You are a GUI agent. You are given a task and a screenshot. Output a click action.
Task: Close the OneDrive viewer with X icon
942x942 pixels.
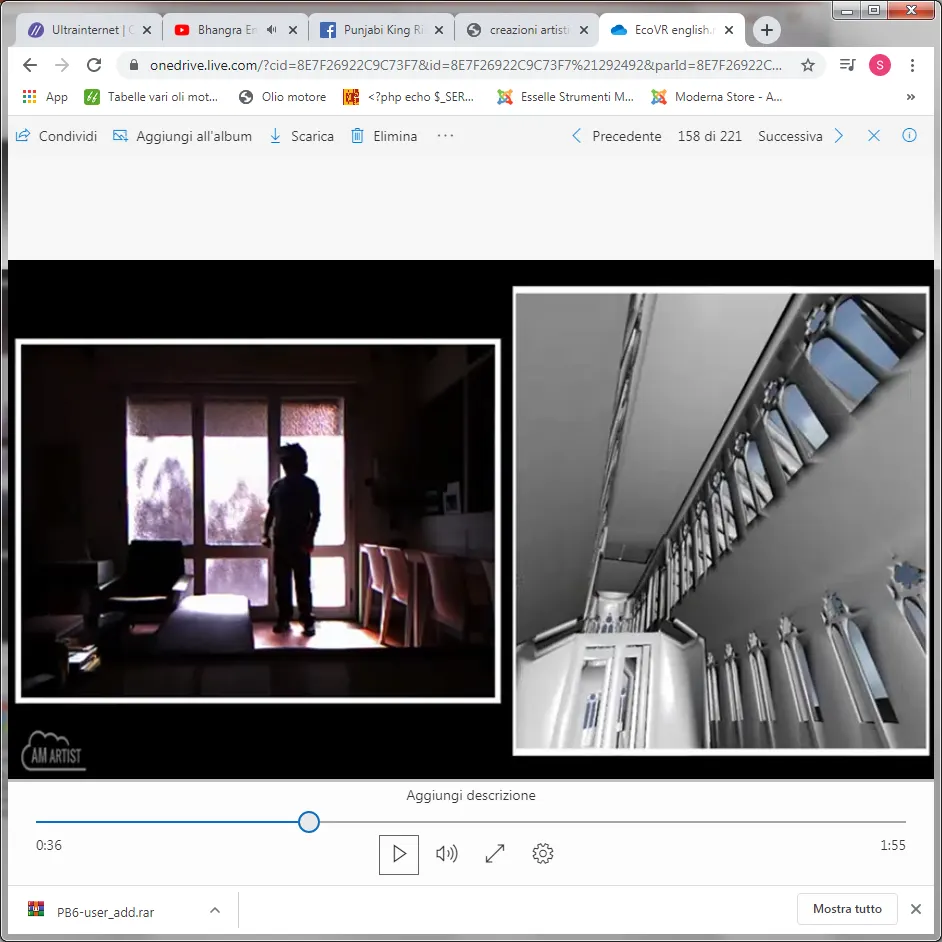(x=874, y=136)
